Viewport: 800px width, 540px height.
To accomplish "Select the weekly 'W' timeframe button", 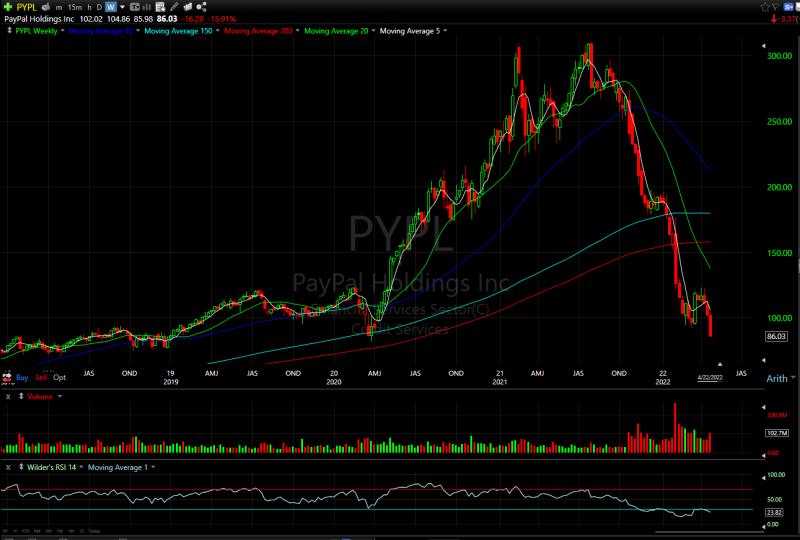I will 111,7.
